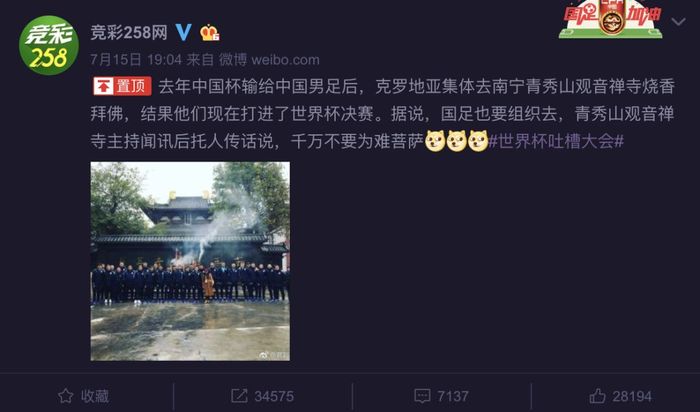Enlarge the temple group photo
The width and height of the screenshot is (700, 412).
click(190, 261)
